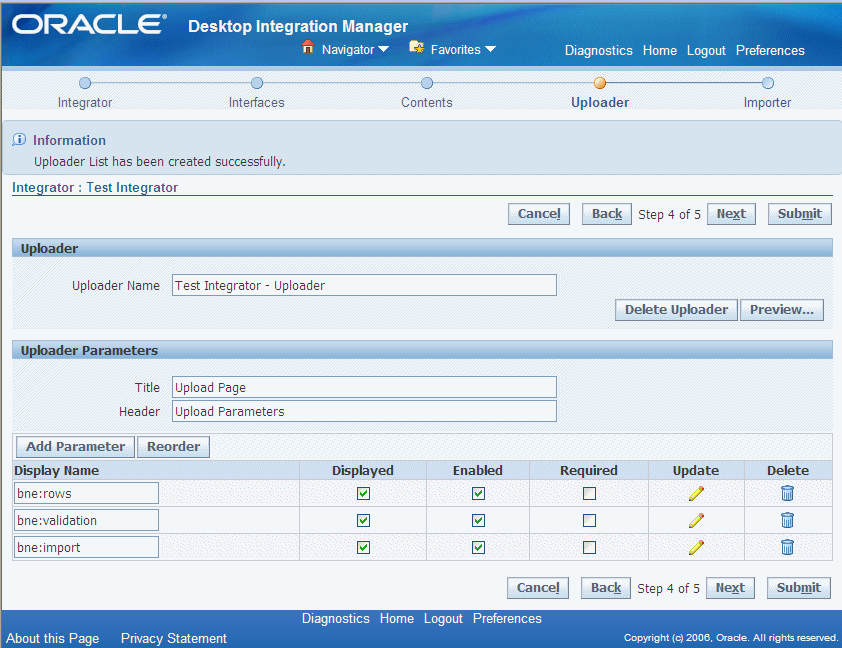
Task: Click the Contents step circle in train
Action: click(427, 83)
